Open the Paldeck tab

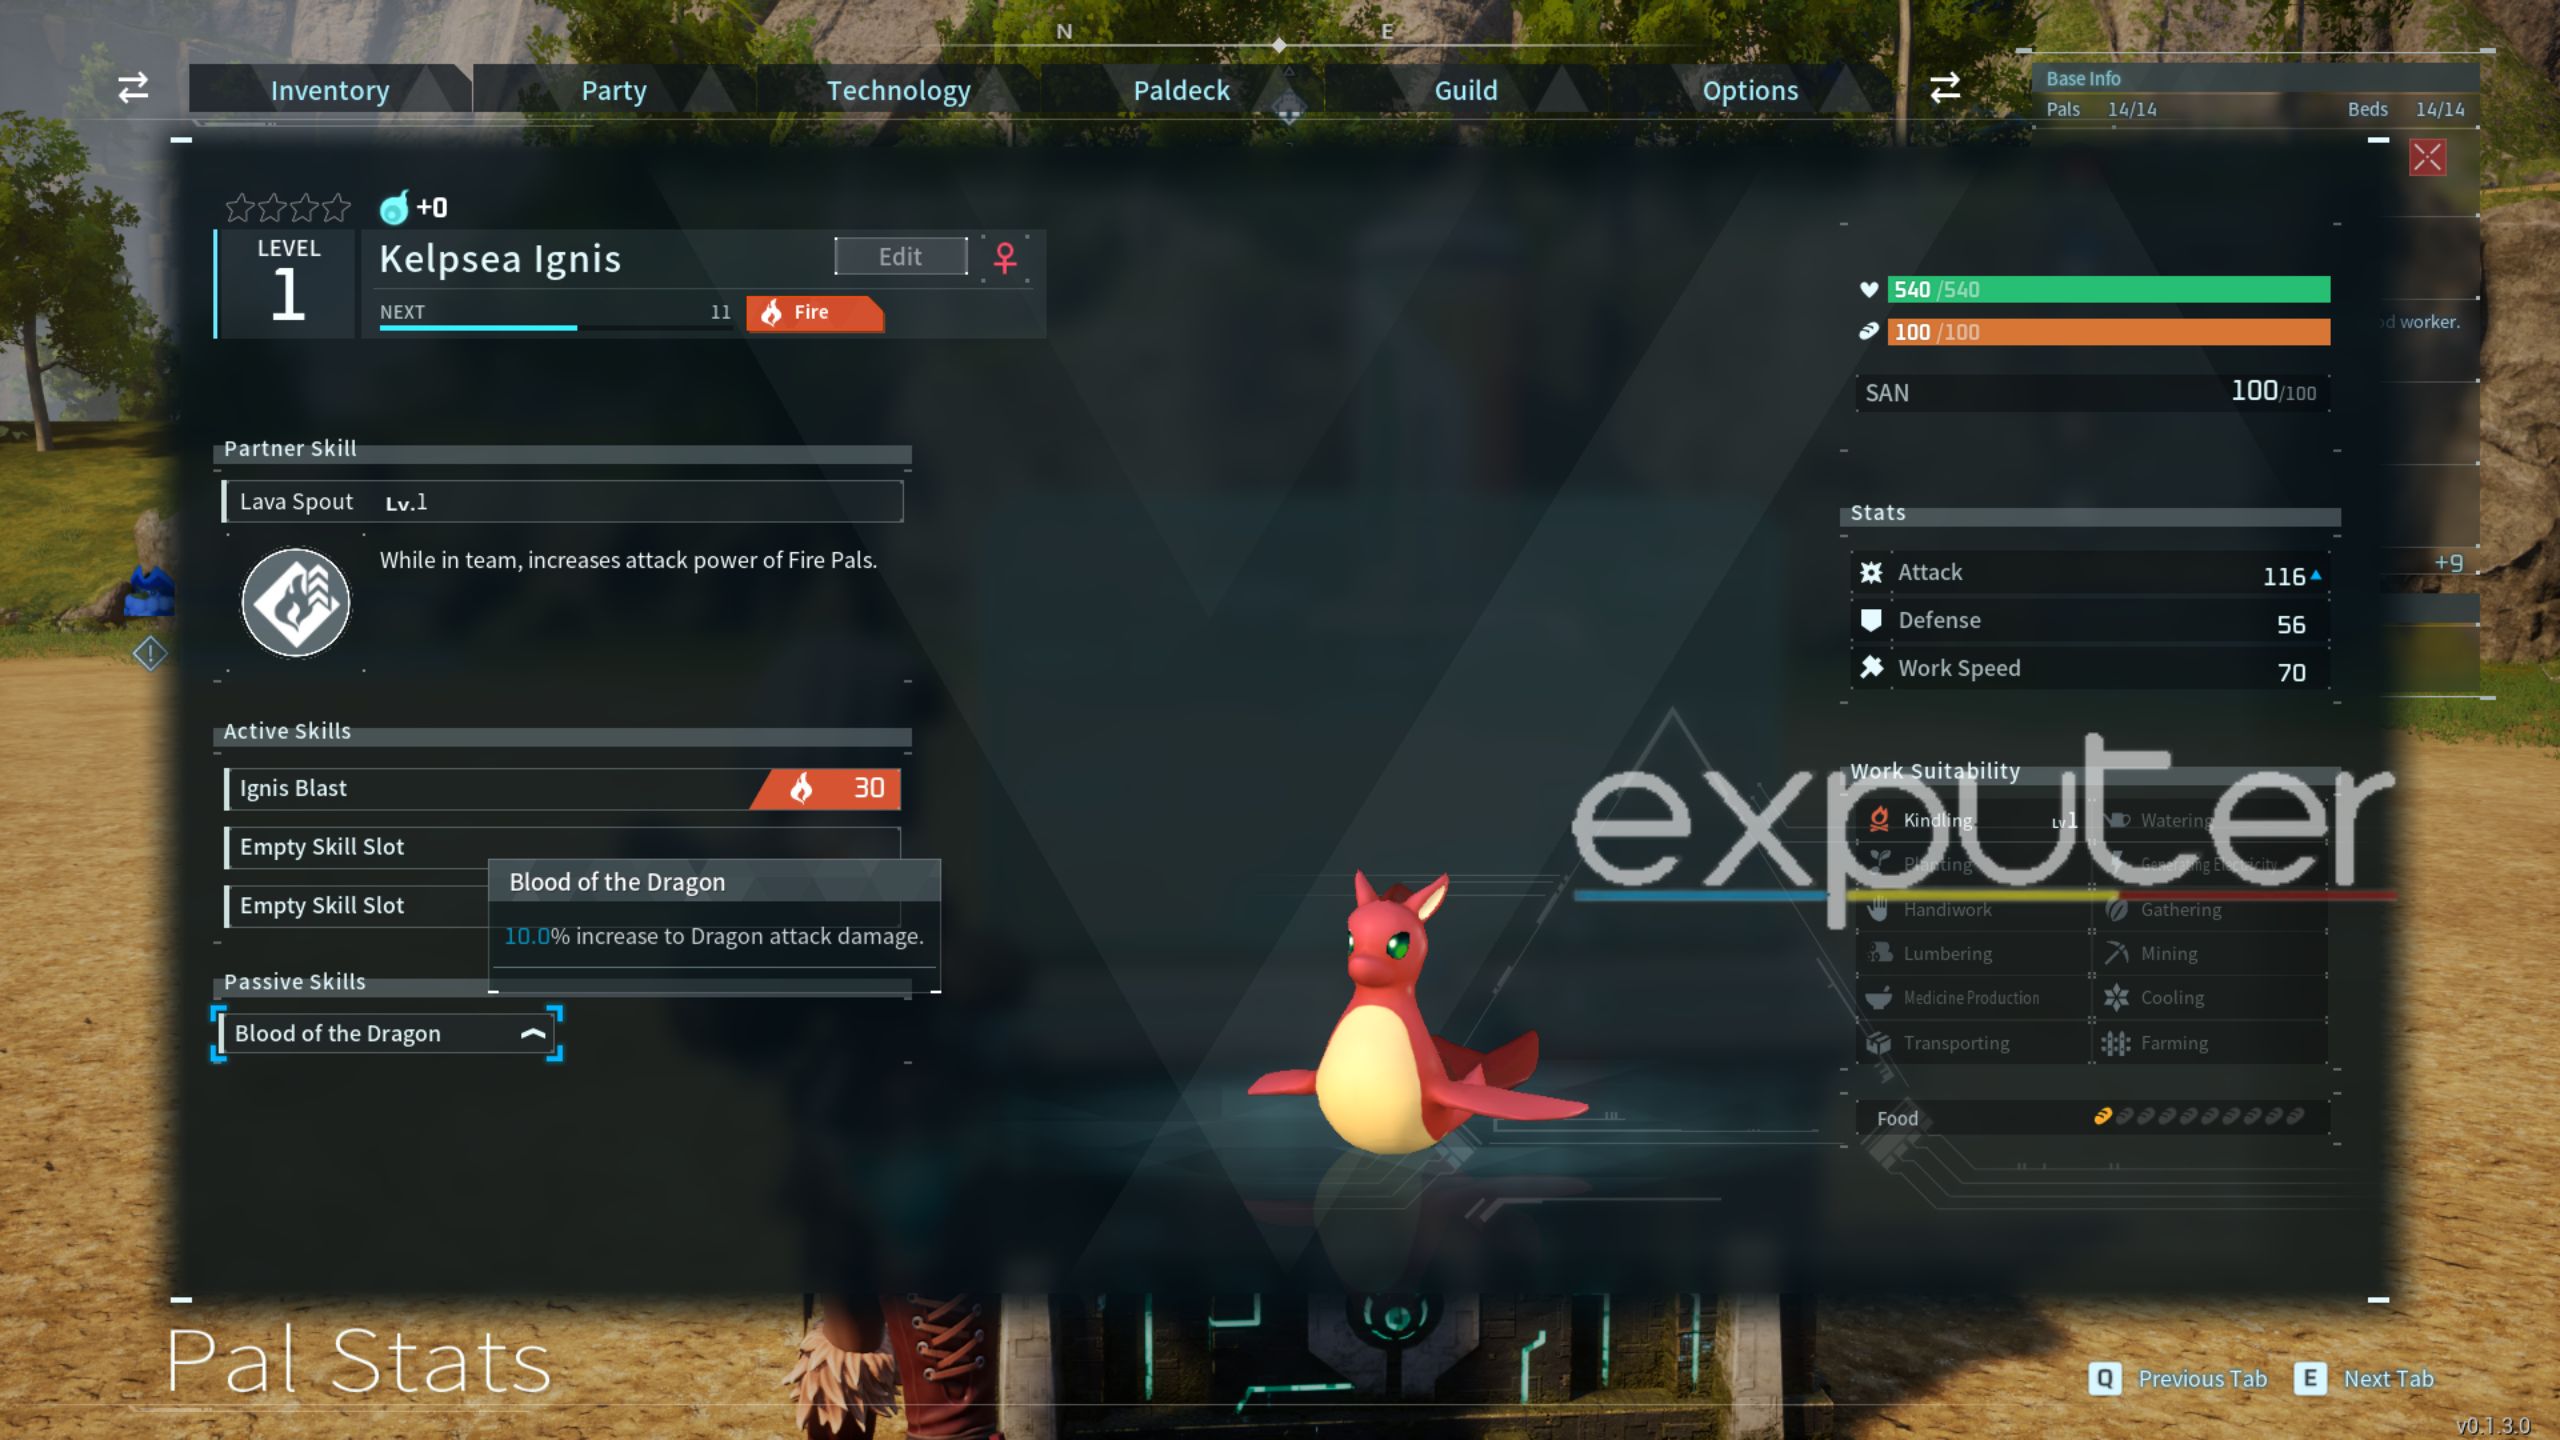1182,88
